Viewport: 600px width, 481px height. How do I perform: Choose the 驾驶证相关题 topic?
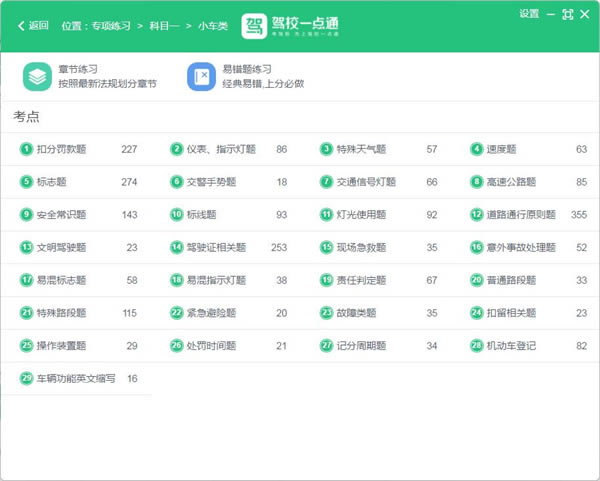(214, 247)
